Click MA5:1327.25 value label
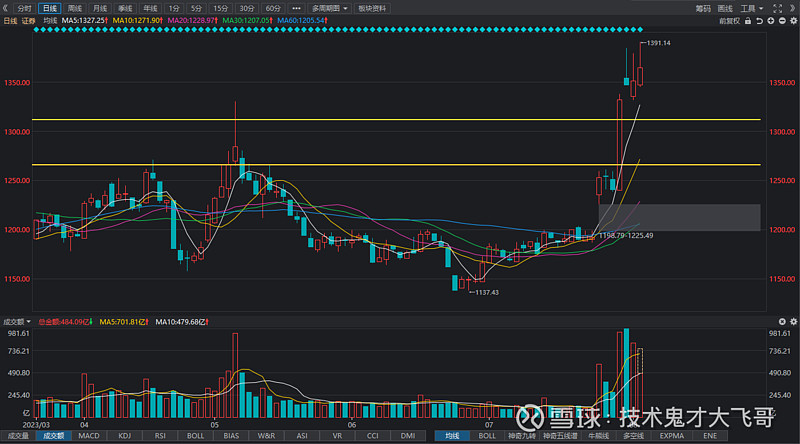This screenshot has width=800, height=444. click(x=85, y=20)
